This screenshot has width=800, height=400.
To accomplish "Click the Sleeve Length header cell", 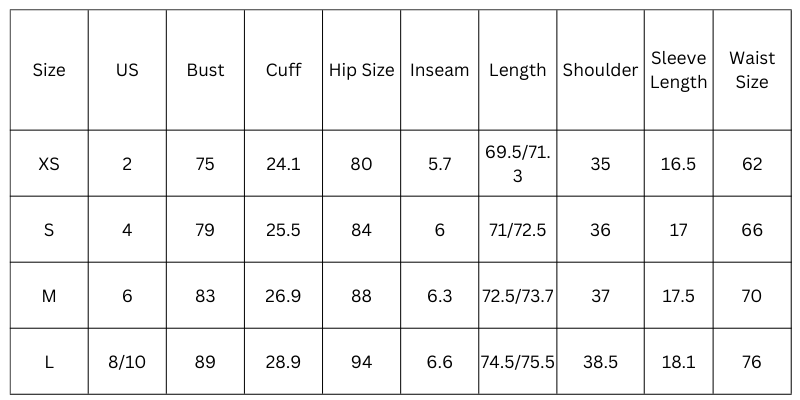I will 678,70.
